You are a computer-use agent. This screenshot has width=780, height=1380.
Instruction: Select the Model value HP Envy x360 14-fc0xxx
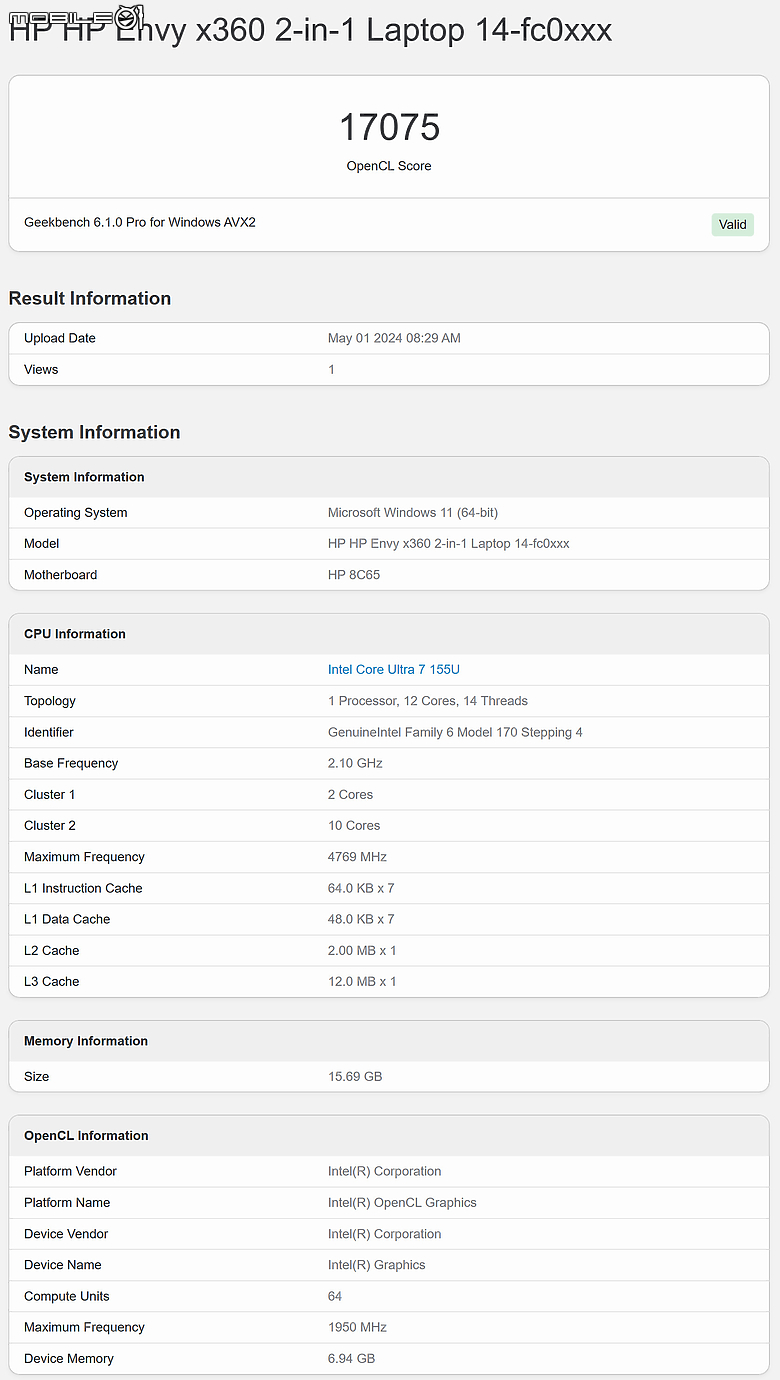[x=449, y=544]
